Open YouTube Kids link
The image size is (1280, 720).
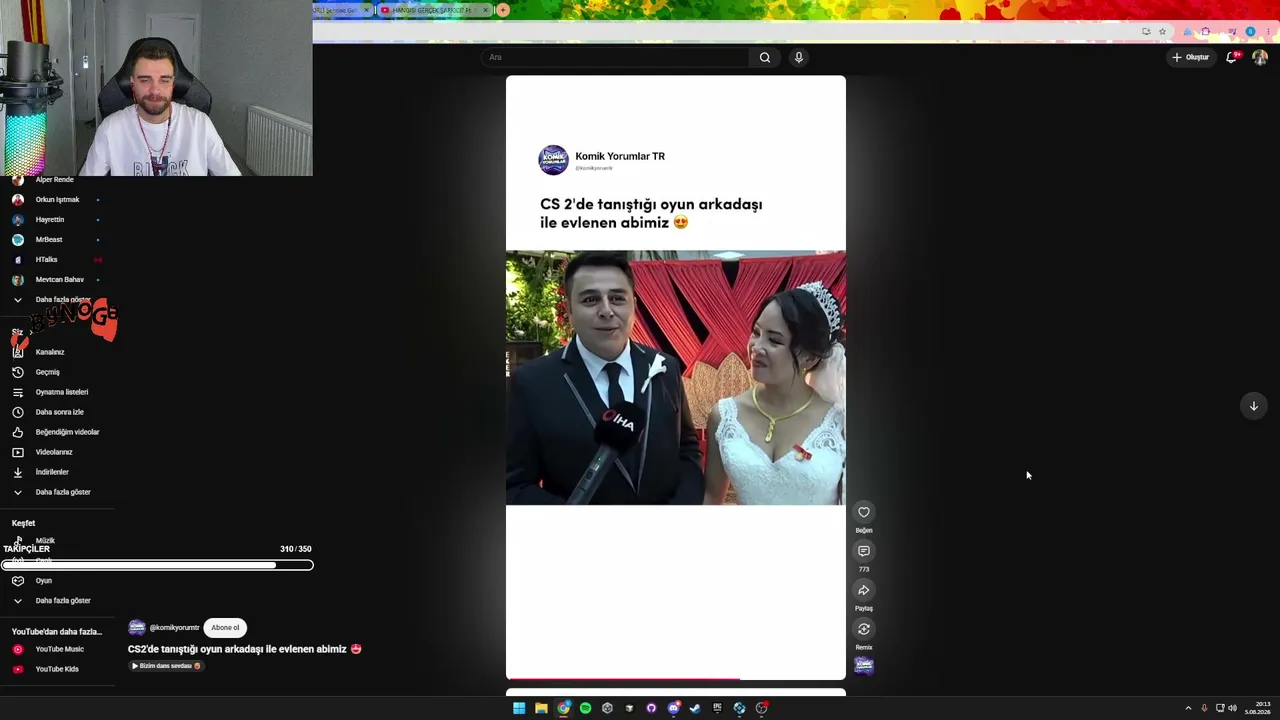pos(56,669)
